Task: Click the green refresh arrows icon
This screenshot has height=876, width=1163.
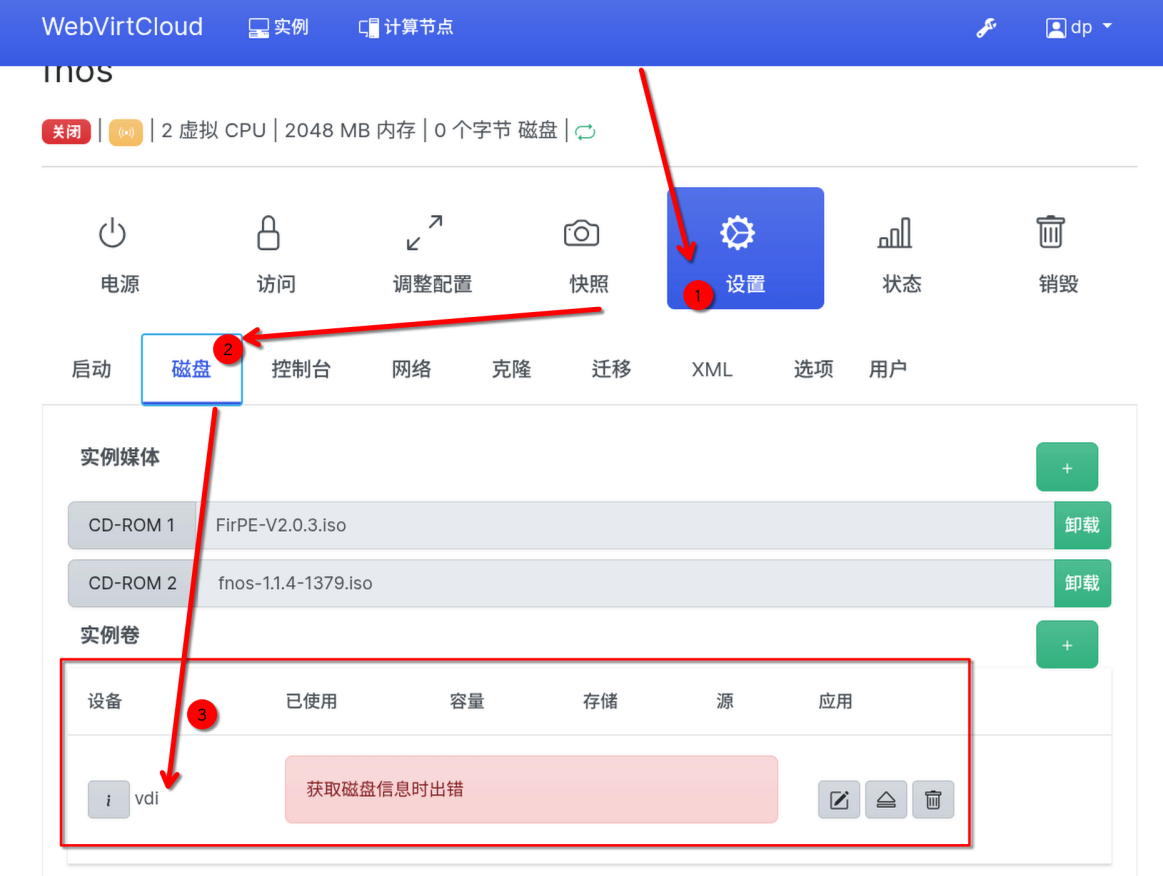Action: point(585,131)
